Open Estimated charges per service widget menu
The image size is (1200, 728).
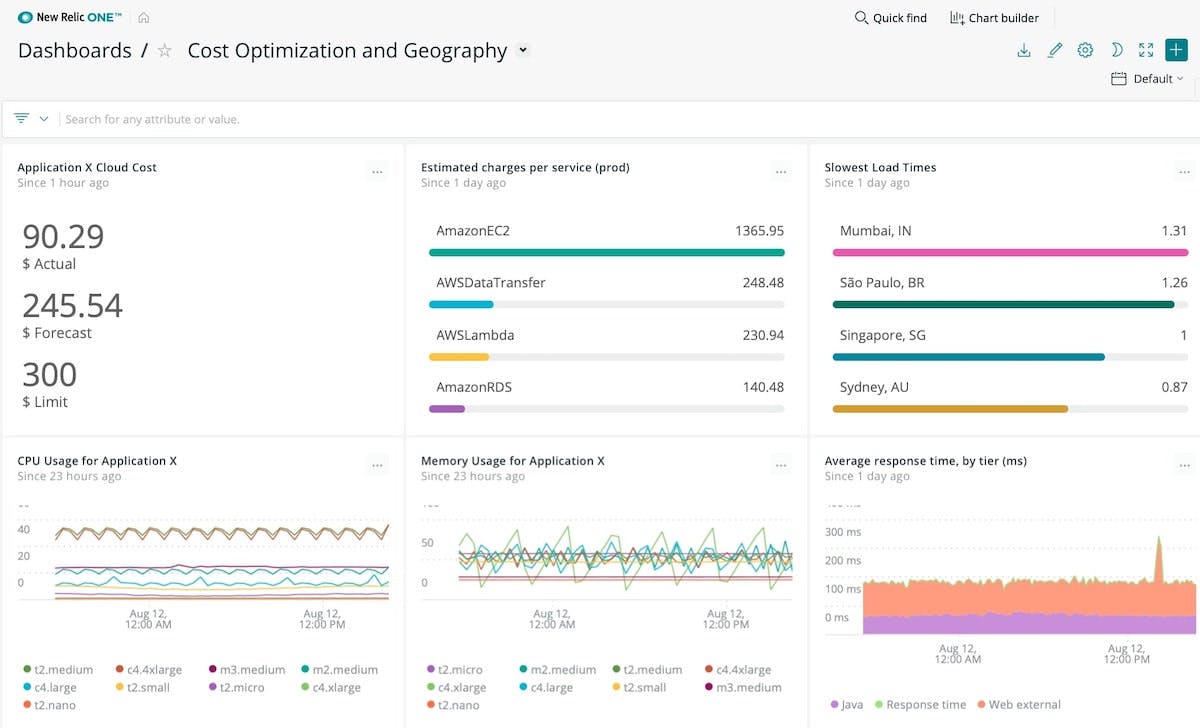coord(781,172)
